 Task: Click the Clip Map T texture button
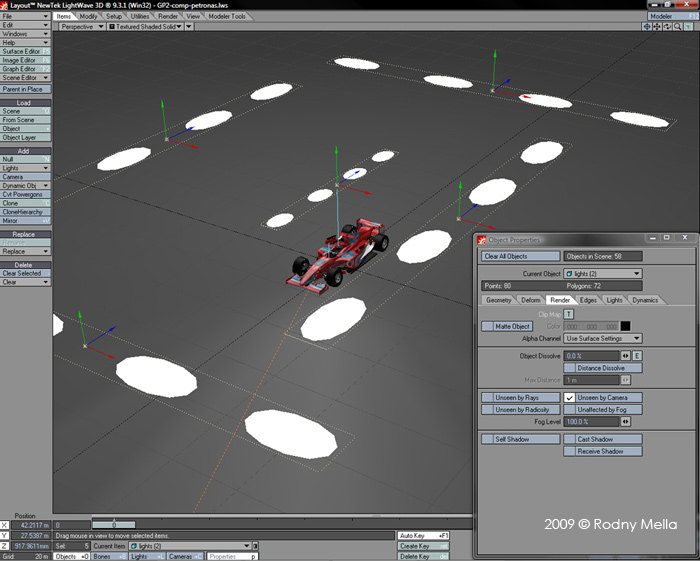coord(569,314)
